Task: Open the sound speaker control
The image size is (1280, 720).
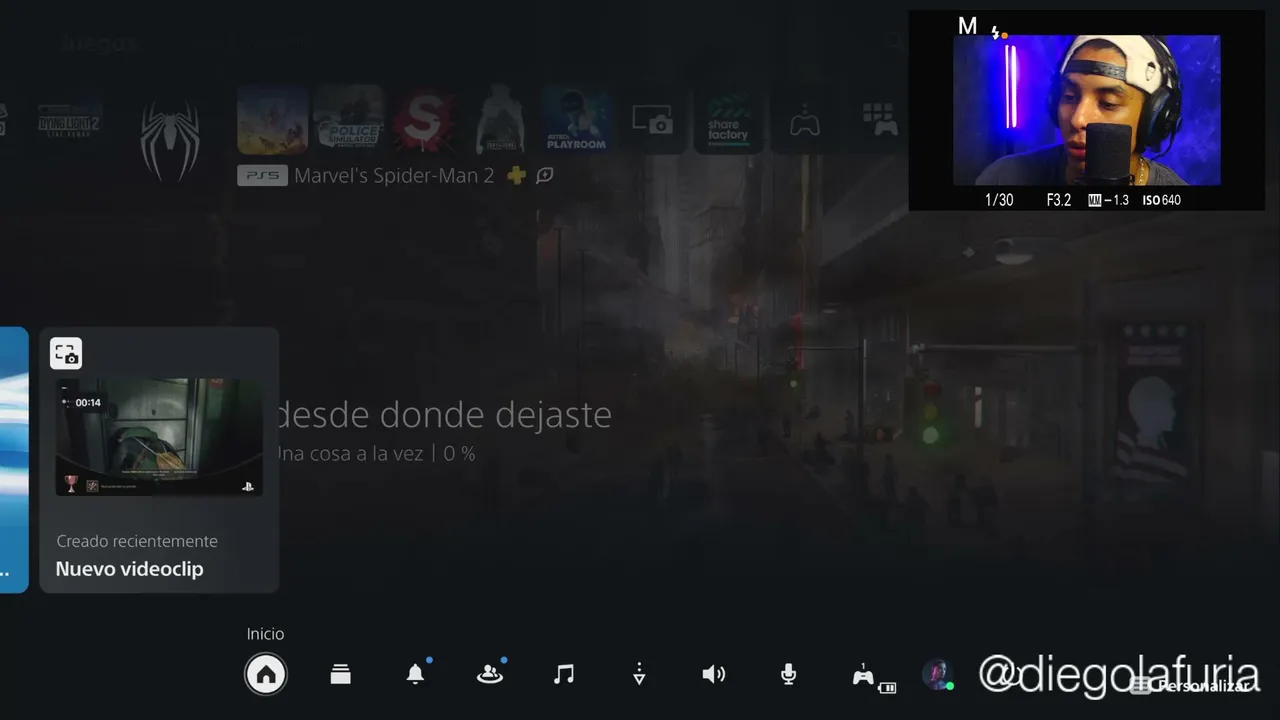Action: (713, 675)
